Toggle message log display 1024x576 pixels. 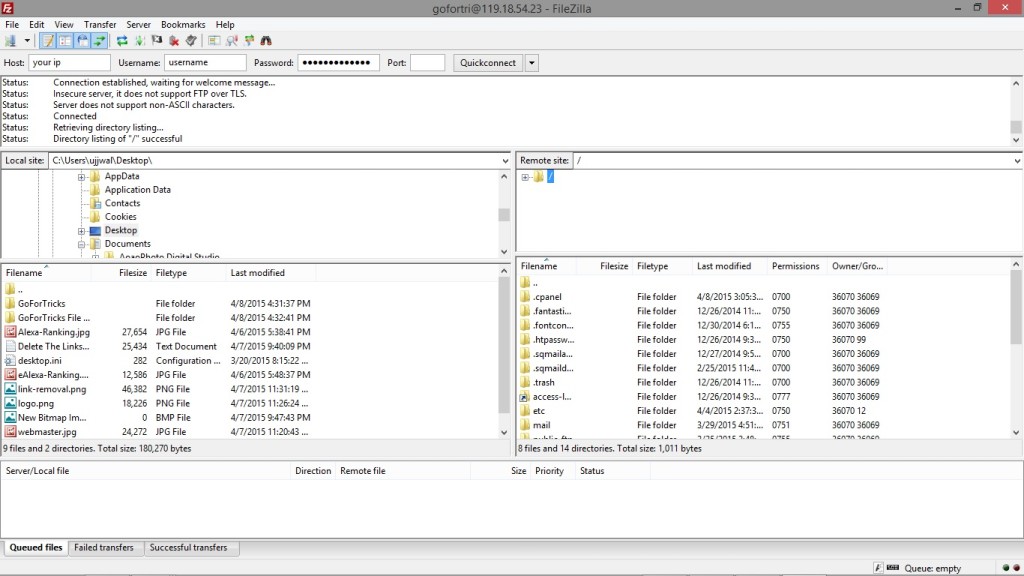pyautogui.click(x=48, y=40)
